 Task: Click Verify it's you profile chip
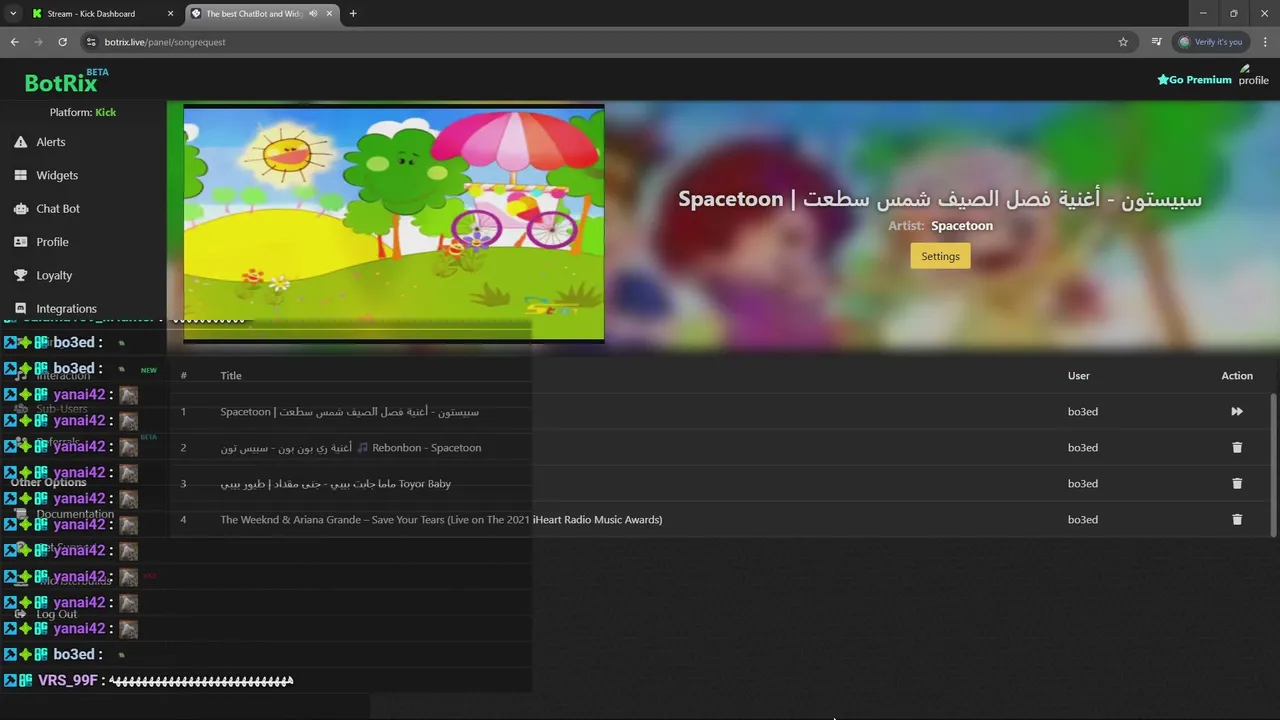click(1211, 42)
